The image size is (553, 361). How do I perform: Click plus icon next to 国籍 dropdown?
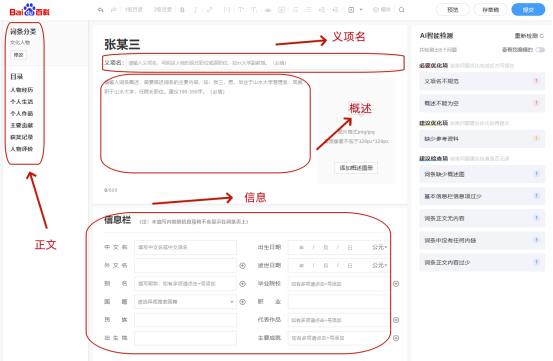coord(243,302)
